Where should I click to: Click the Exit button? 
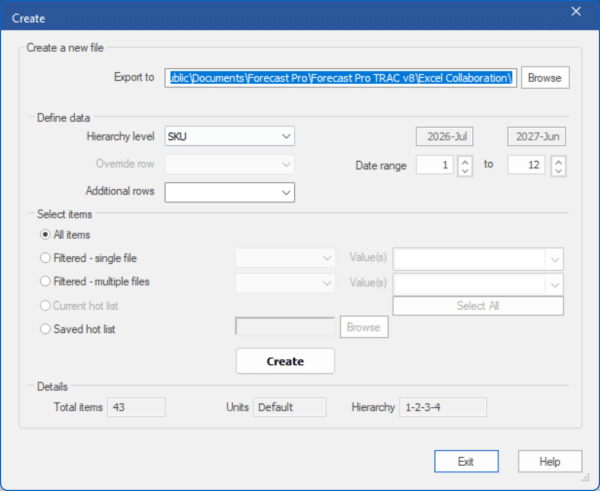pyautogui.click(x=466, y=461)
